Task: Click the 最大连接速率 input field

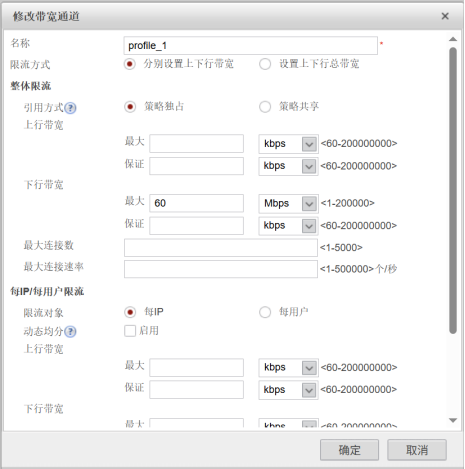Action: 221,269
